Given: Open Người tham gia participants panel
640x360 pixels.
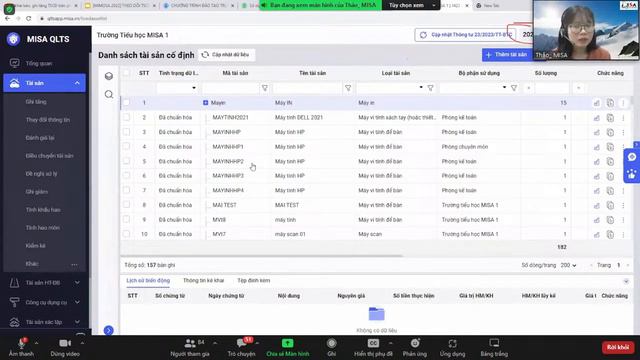Looking at the screenshot, I should 190,347.
